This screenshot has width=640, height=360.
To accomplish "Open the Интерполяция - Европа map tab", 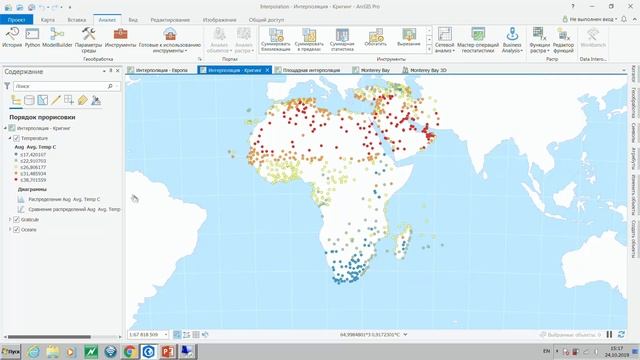I will click(x=161, y=70).
